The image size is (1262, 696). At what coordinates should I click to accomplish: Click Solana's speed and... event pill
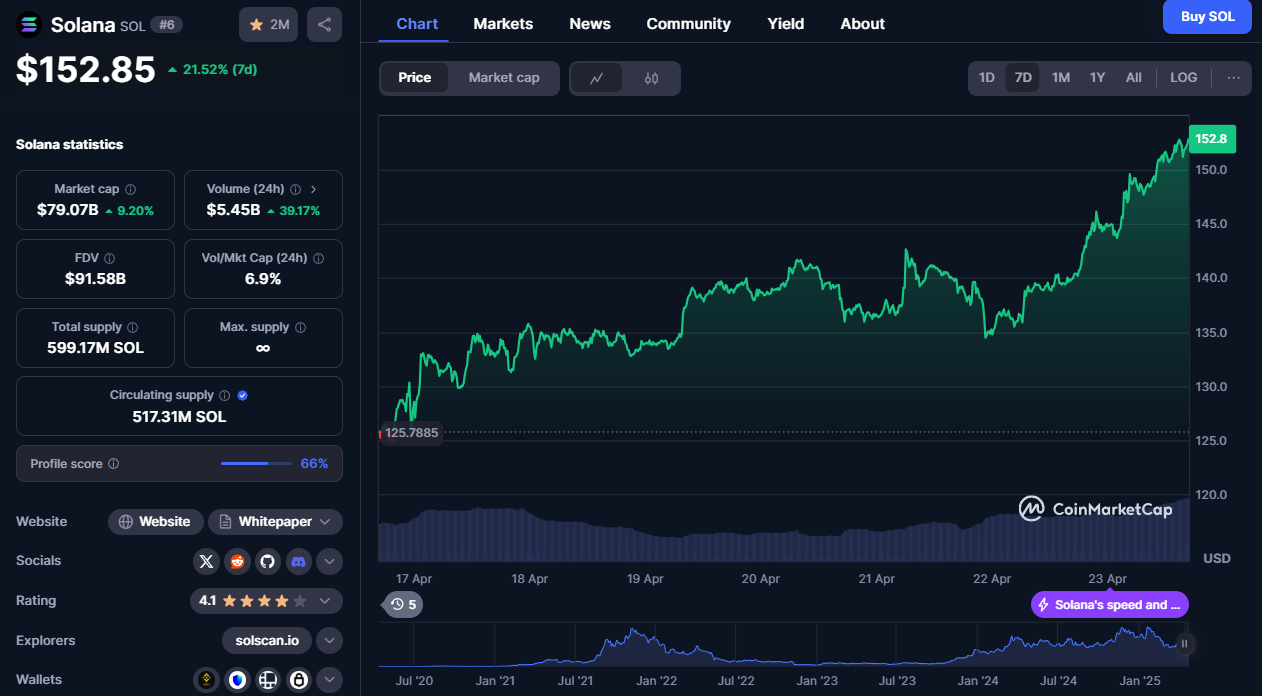tap(1110, 605)
